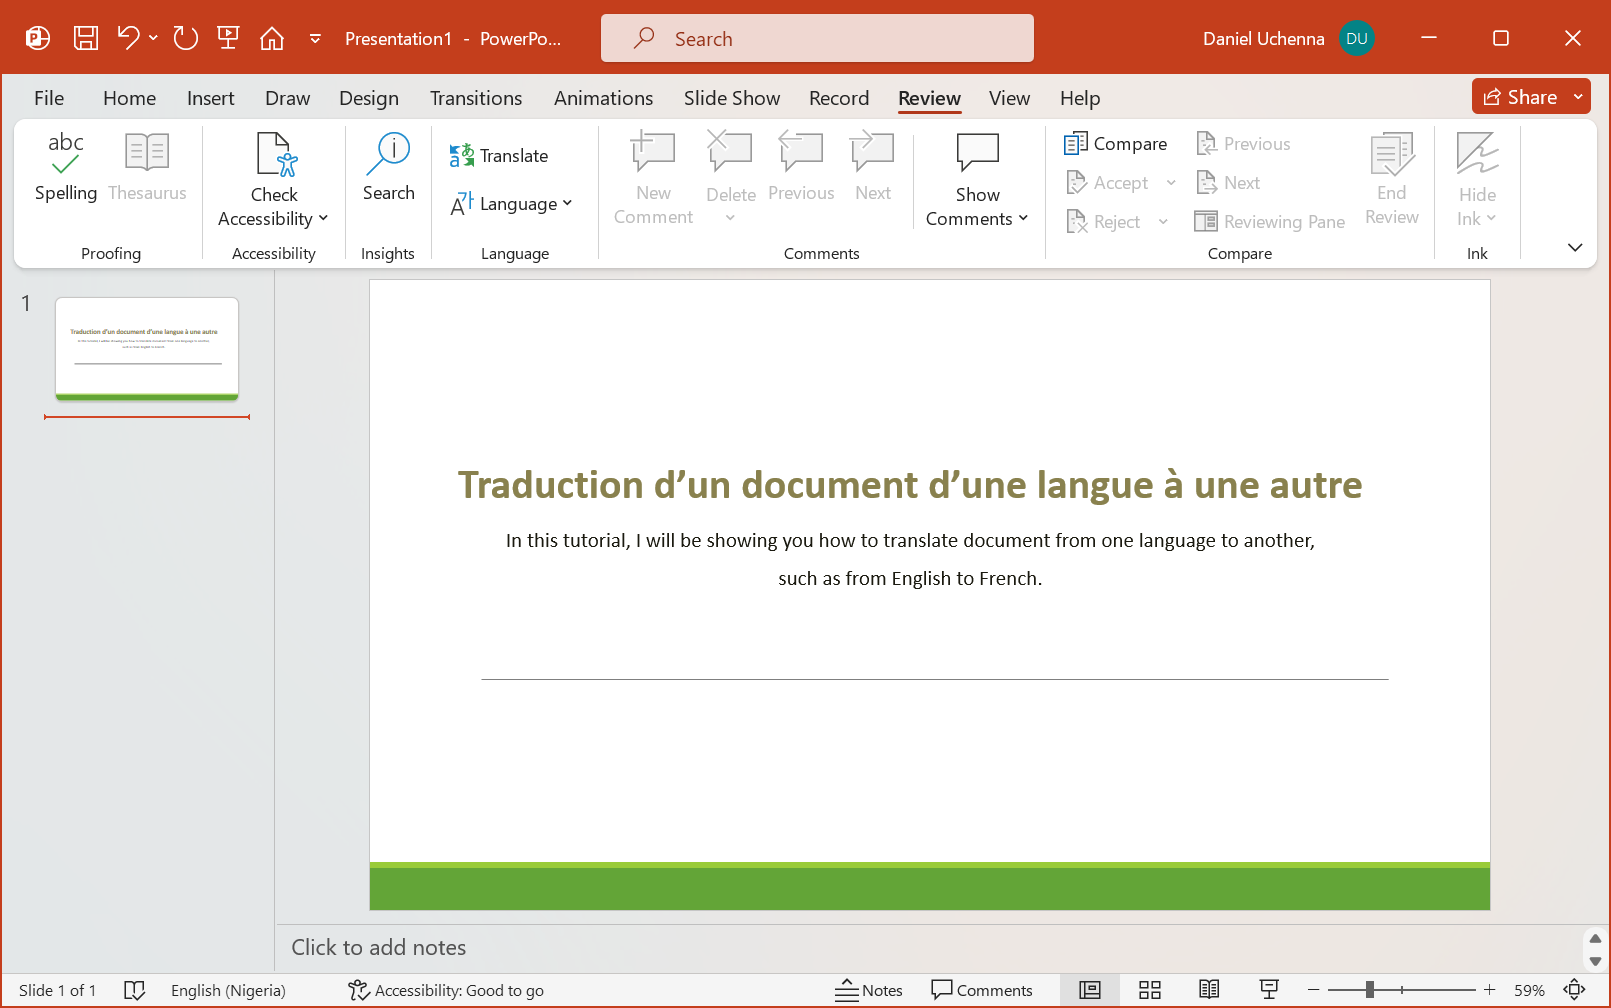Image resolution: width=1611 pixels, height=1008 pixels.
Task: Open the File menu
Action: pyautogui.click(x=48, y=98)
